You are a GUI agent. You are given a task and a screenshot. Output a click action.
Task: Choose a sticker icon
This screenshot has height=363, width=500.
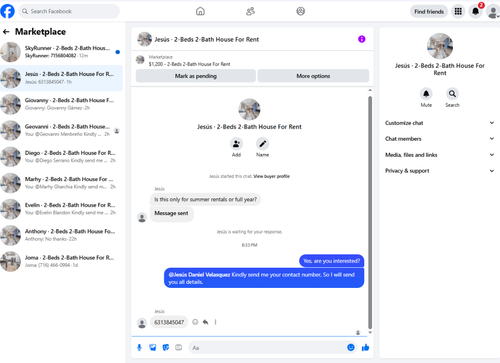pyautogui.click(x=166, y=348)
